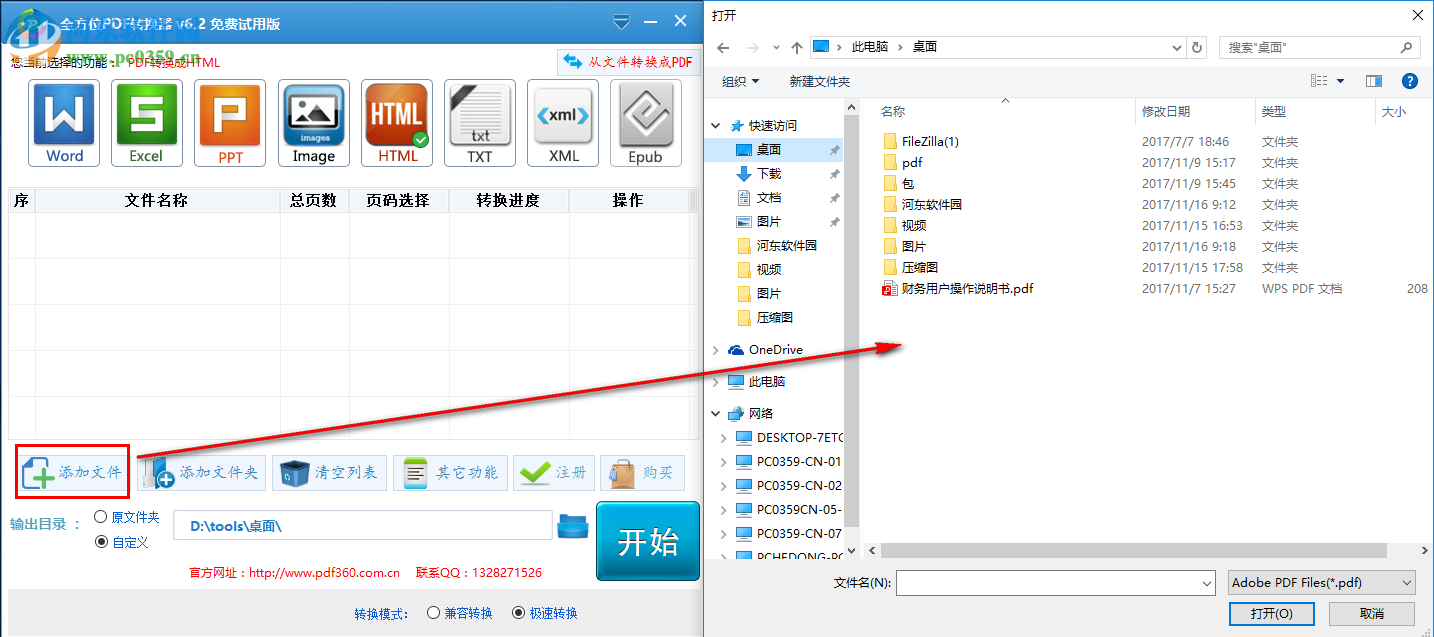Select the 原文件夹 output option
The height and width of the screenshot is (637, 1434).
127,517
